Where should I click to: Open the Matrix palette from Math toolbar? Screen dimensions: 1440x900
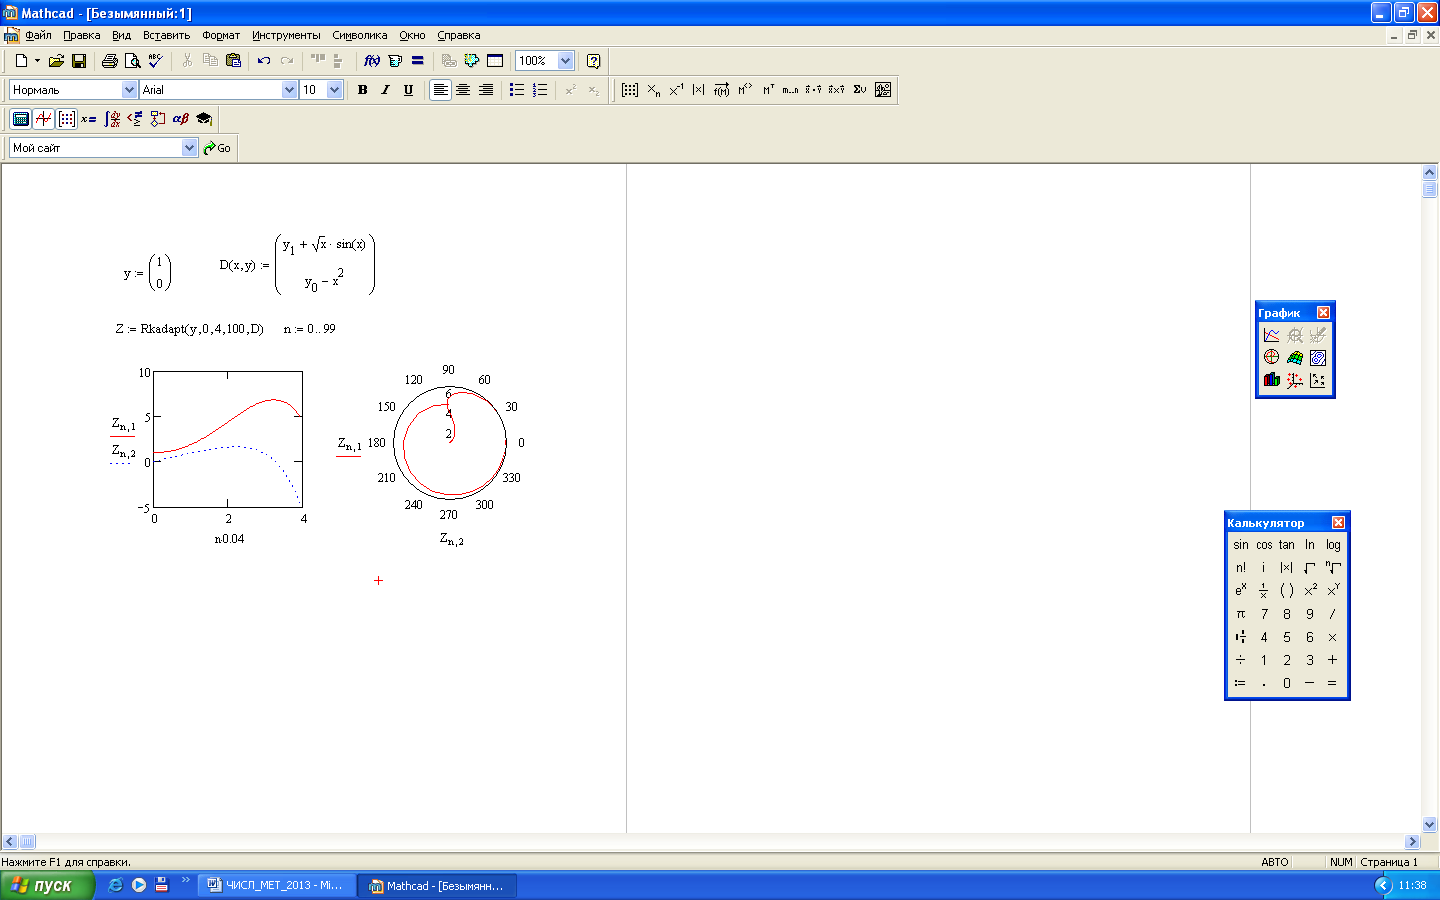66,119
